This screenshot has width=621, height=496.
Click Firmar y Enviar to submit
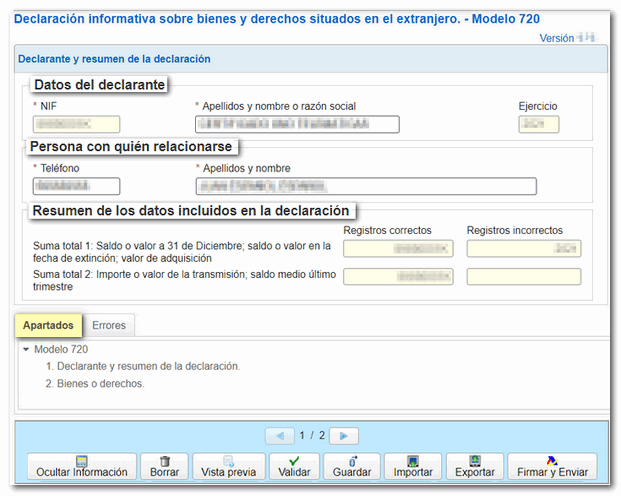click(x=551, y=466)
